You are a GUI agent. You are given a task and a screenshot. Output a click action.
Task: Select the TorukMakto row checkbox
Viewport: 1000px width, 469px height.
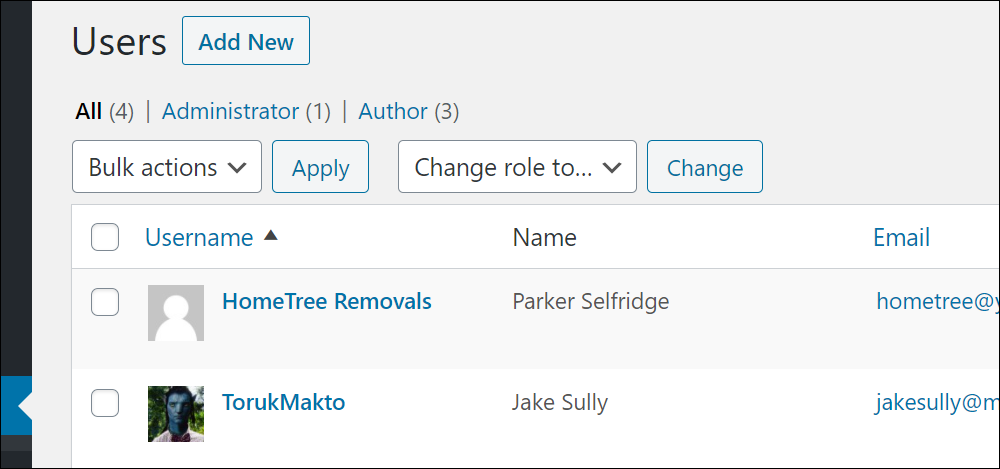coord(105,403)
